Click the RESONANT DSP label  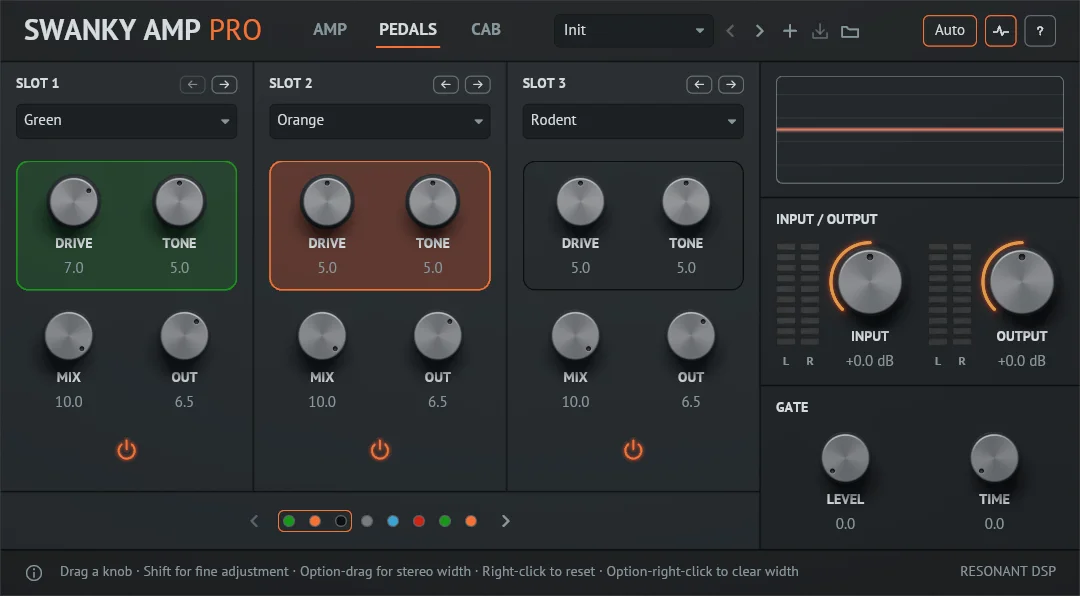point(1008,571)
